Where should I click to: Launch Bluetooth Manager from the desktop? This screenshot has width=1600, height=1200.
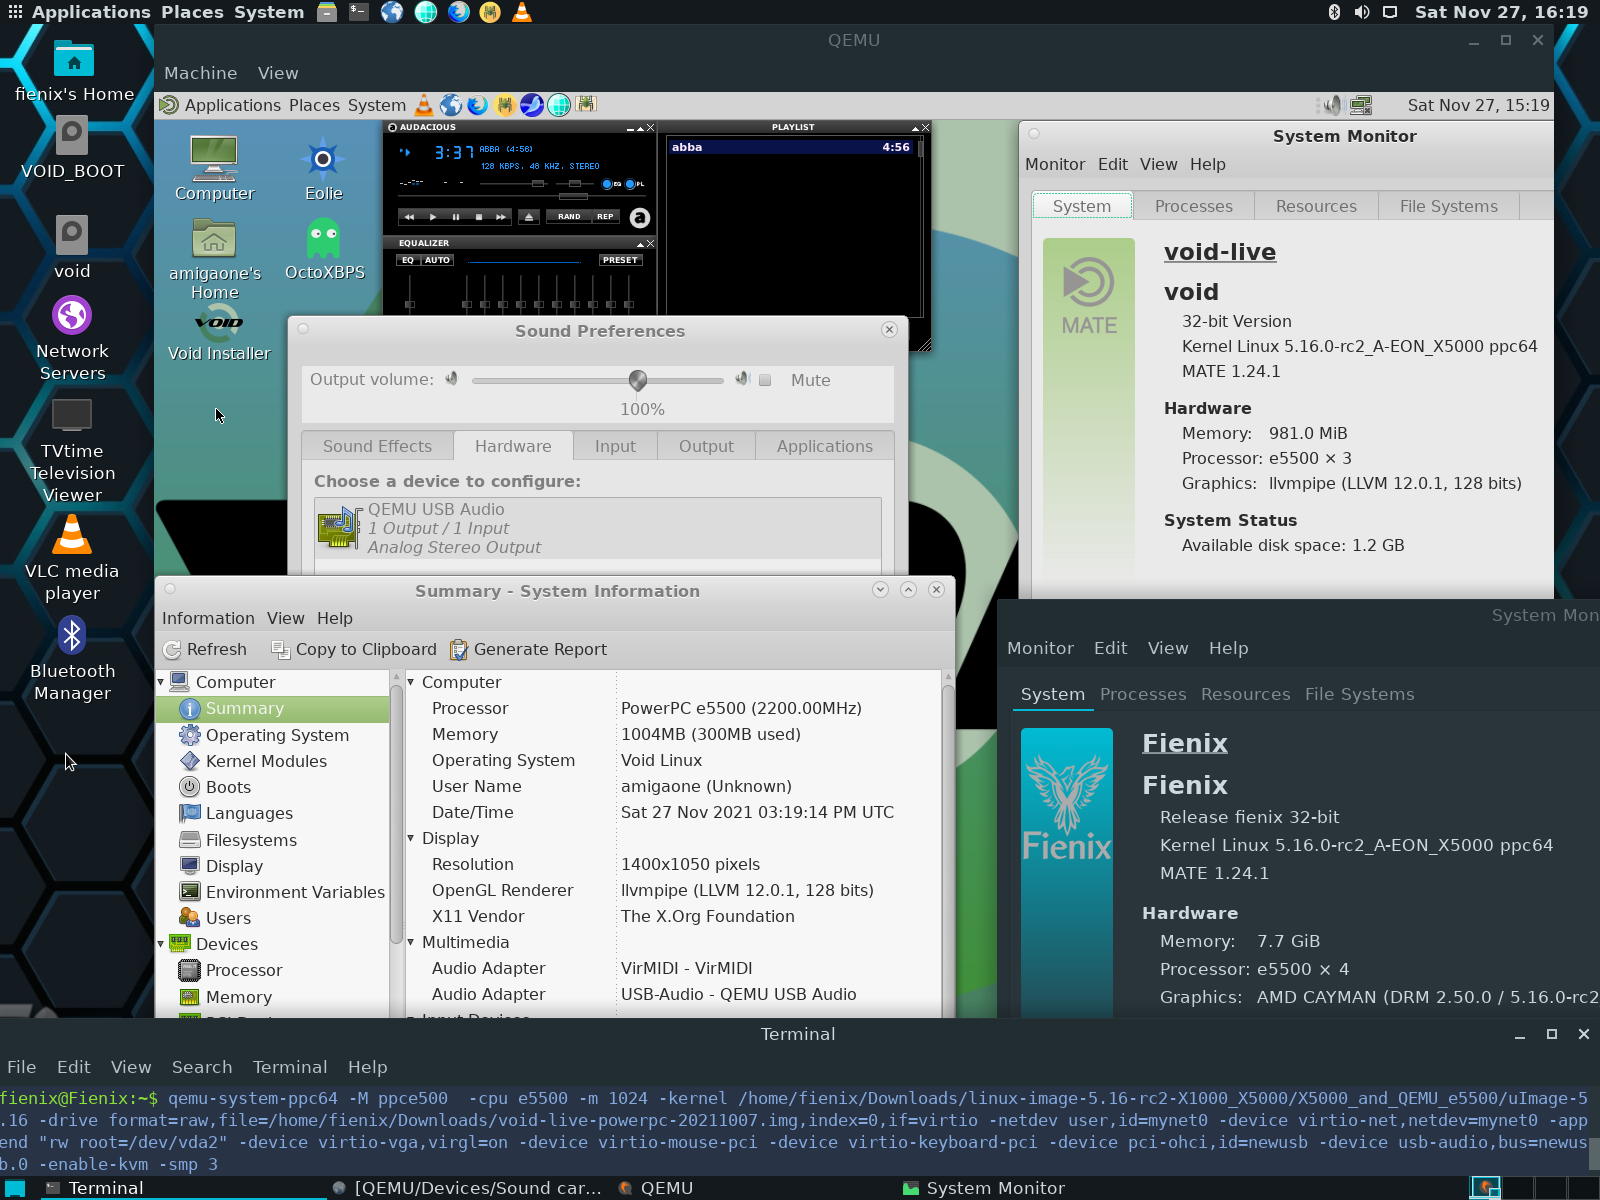(x=72, y=636)
